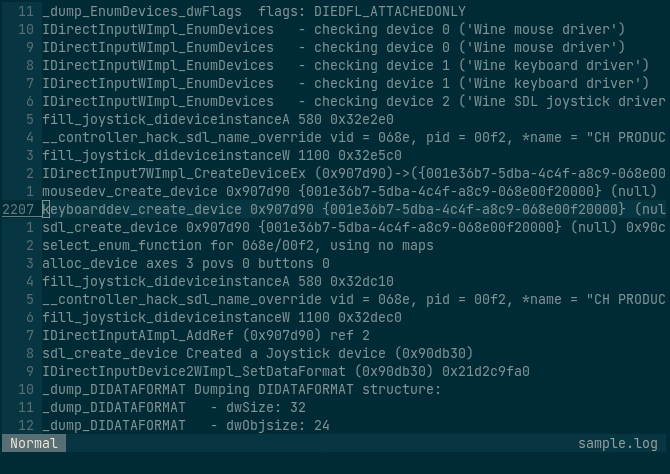670x474 pixels.
Task: Click the dwObjsize: 24 line
Action: pyautogui.click(x=186, y=425)
